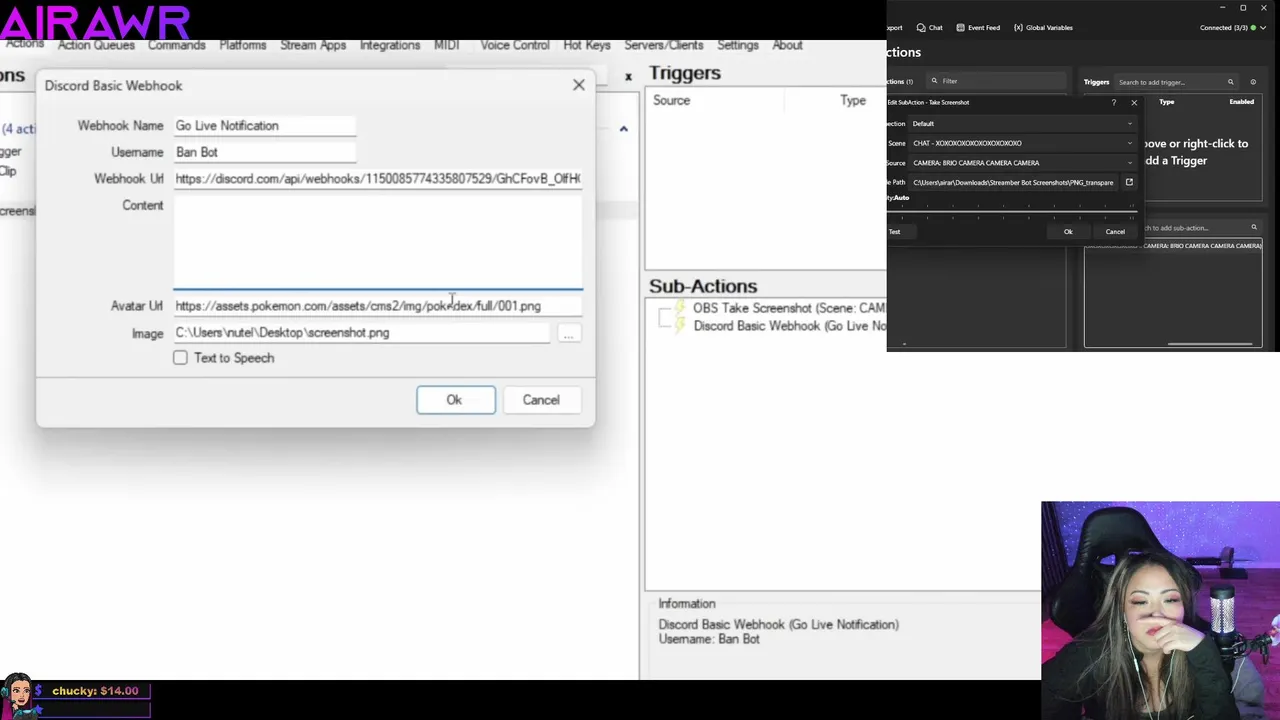Open the Servers/Clients tab
Image resolution: width=1280 pixels, height=720 pixels.
click(664, 45)
